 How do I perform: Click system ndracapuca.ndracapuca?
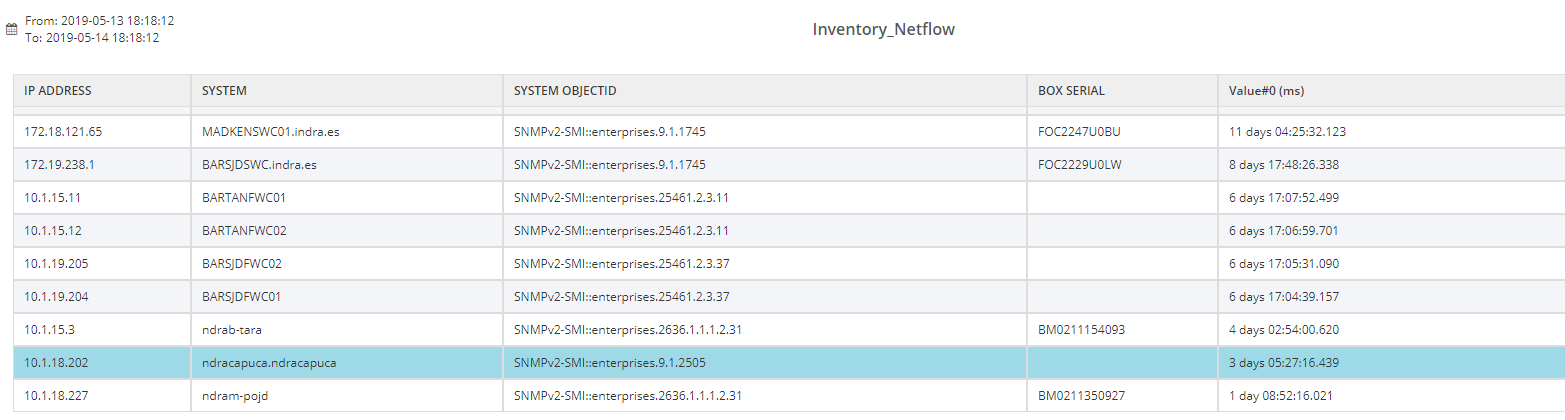[269, 362]
